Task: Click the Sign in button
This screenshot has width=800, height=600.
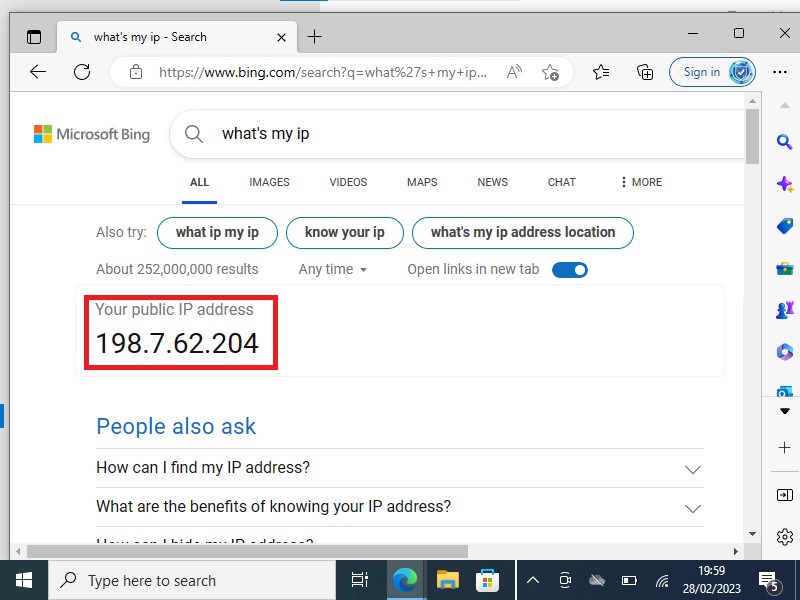Action: click(702, 72)
